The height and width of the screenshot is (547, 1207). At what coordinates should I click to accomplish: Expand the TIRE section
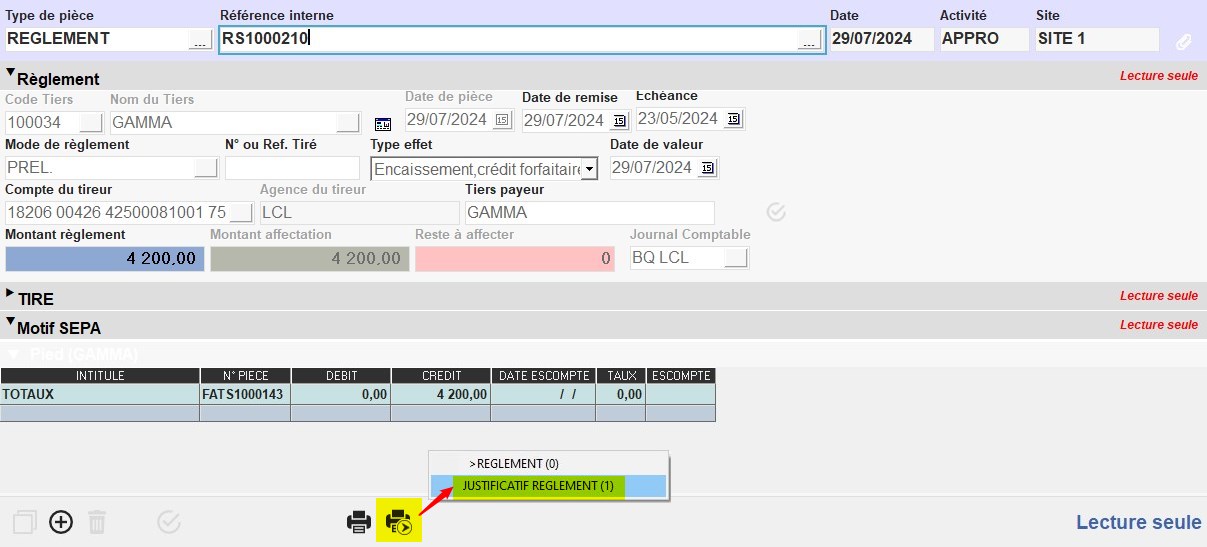[11, 296]
